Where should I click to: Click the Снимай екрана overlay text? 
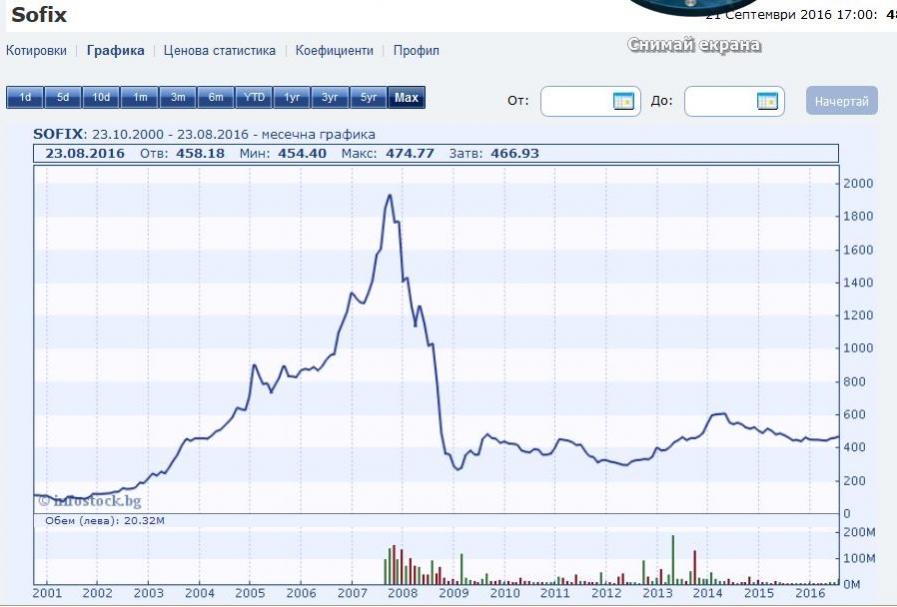[x=694, y=45]
